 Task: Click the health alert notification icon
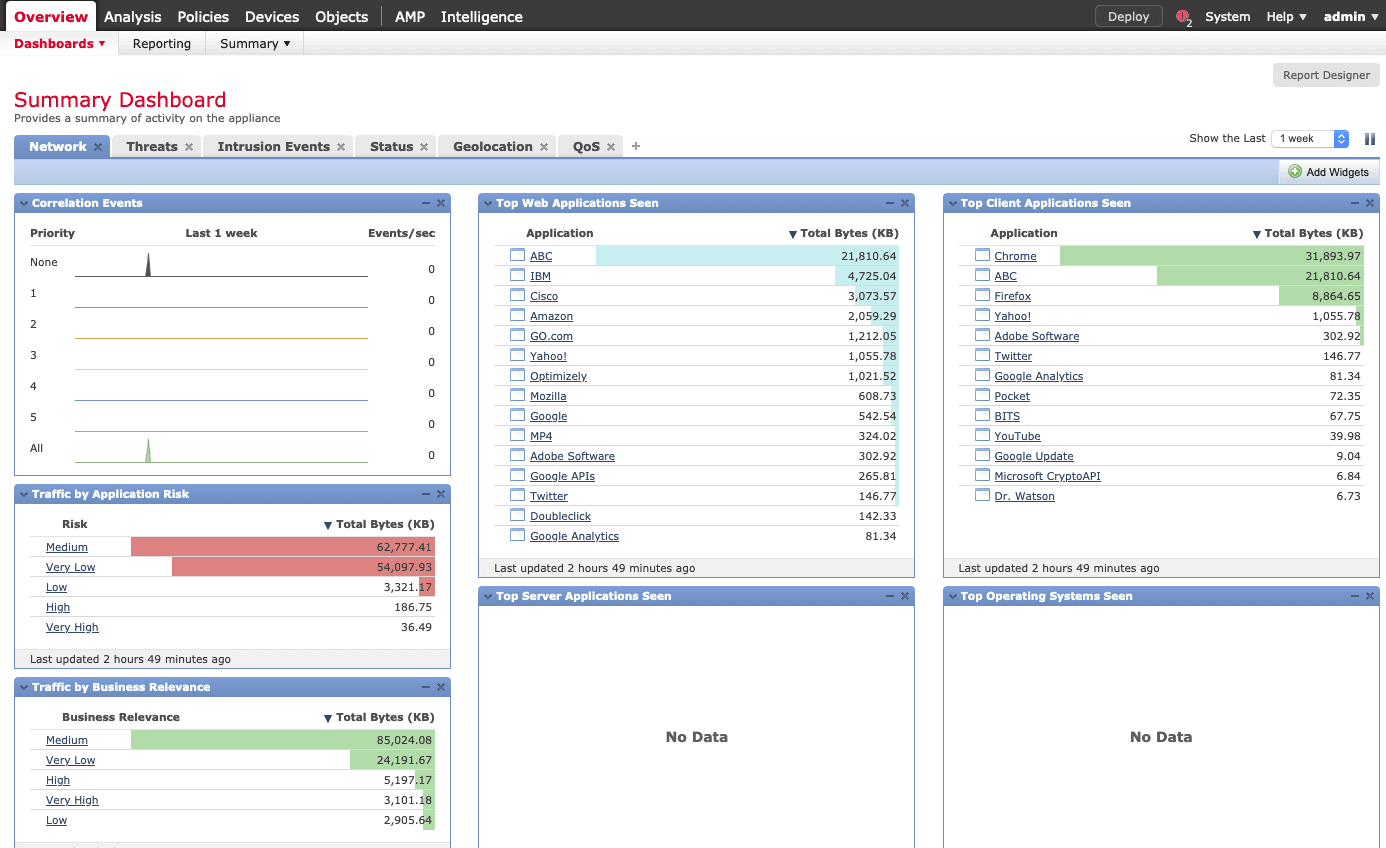pos(1184,17)
